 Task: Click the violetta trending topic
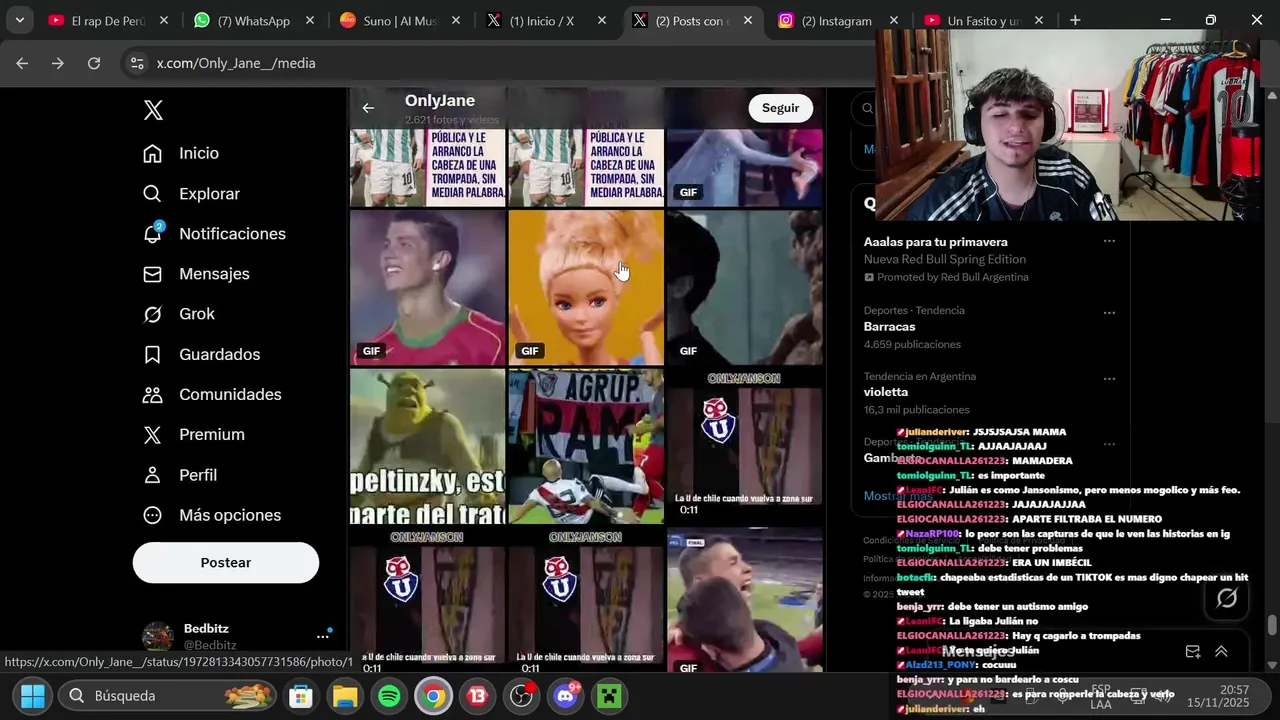point(886,392)
